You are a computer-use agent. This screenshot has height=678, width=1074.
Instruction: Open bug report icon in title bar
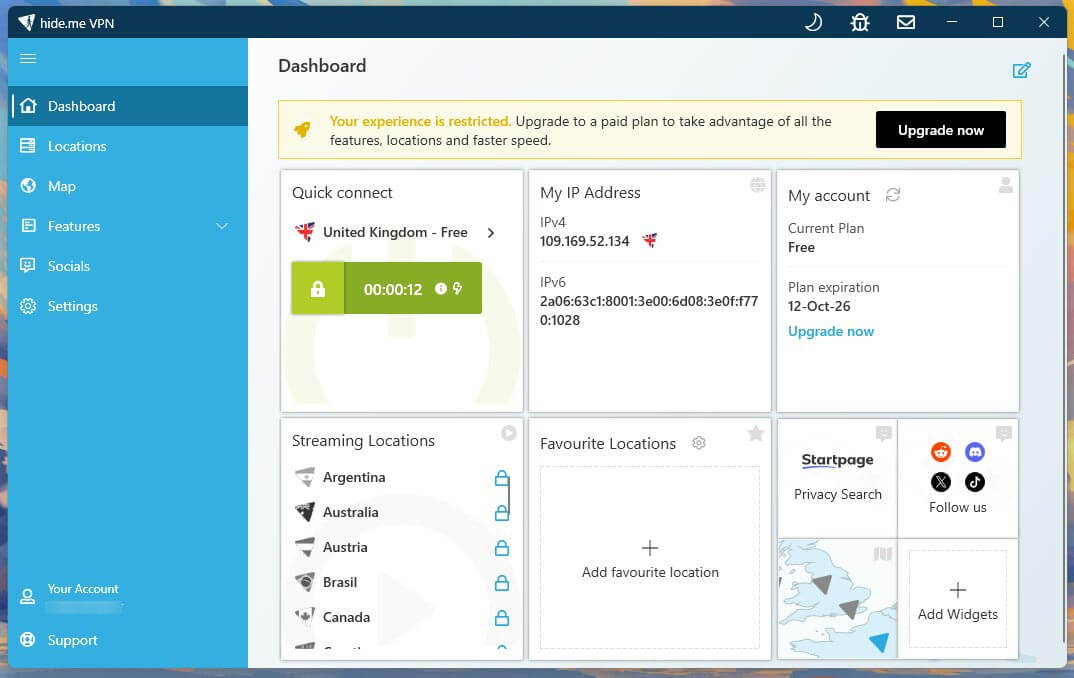coord(860,23)
